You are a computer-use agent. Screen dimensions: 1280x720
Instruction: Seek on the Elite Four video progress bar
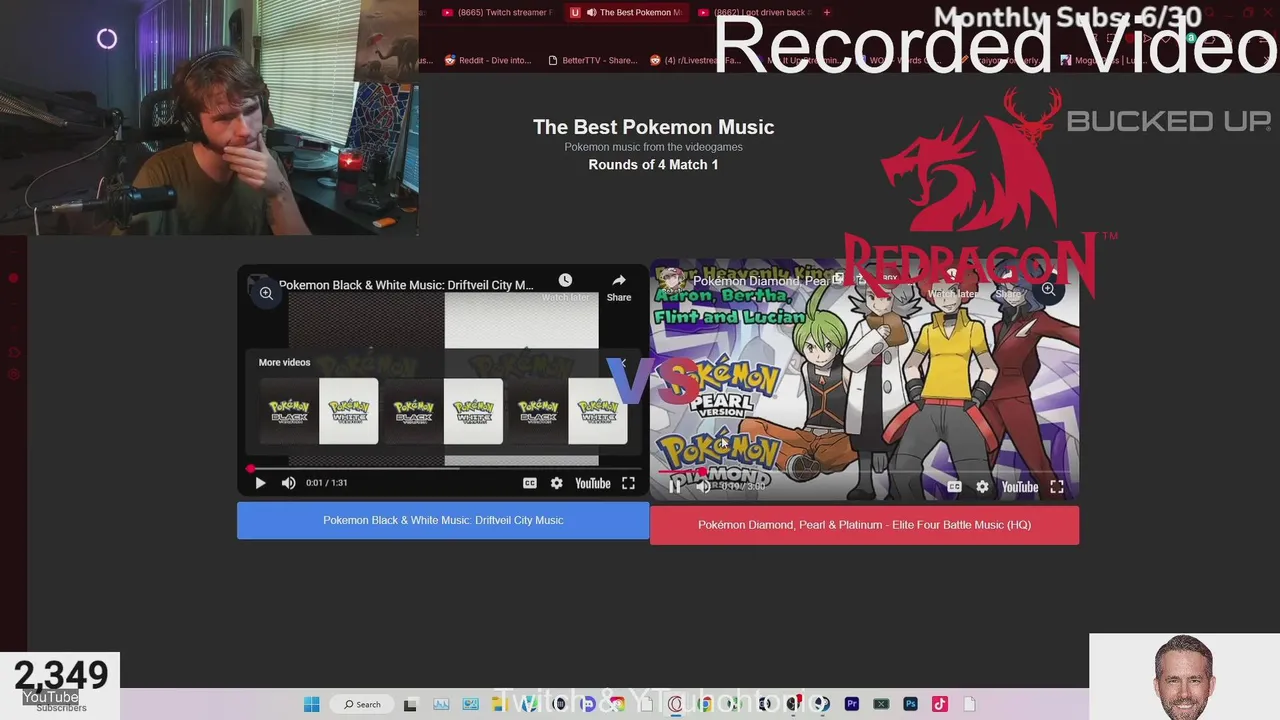tap(864, 471)
